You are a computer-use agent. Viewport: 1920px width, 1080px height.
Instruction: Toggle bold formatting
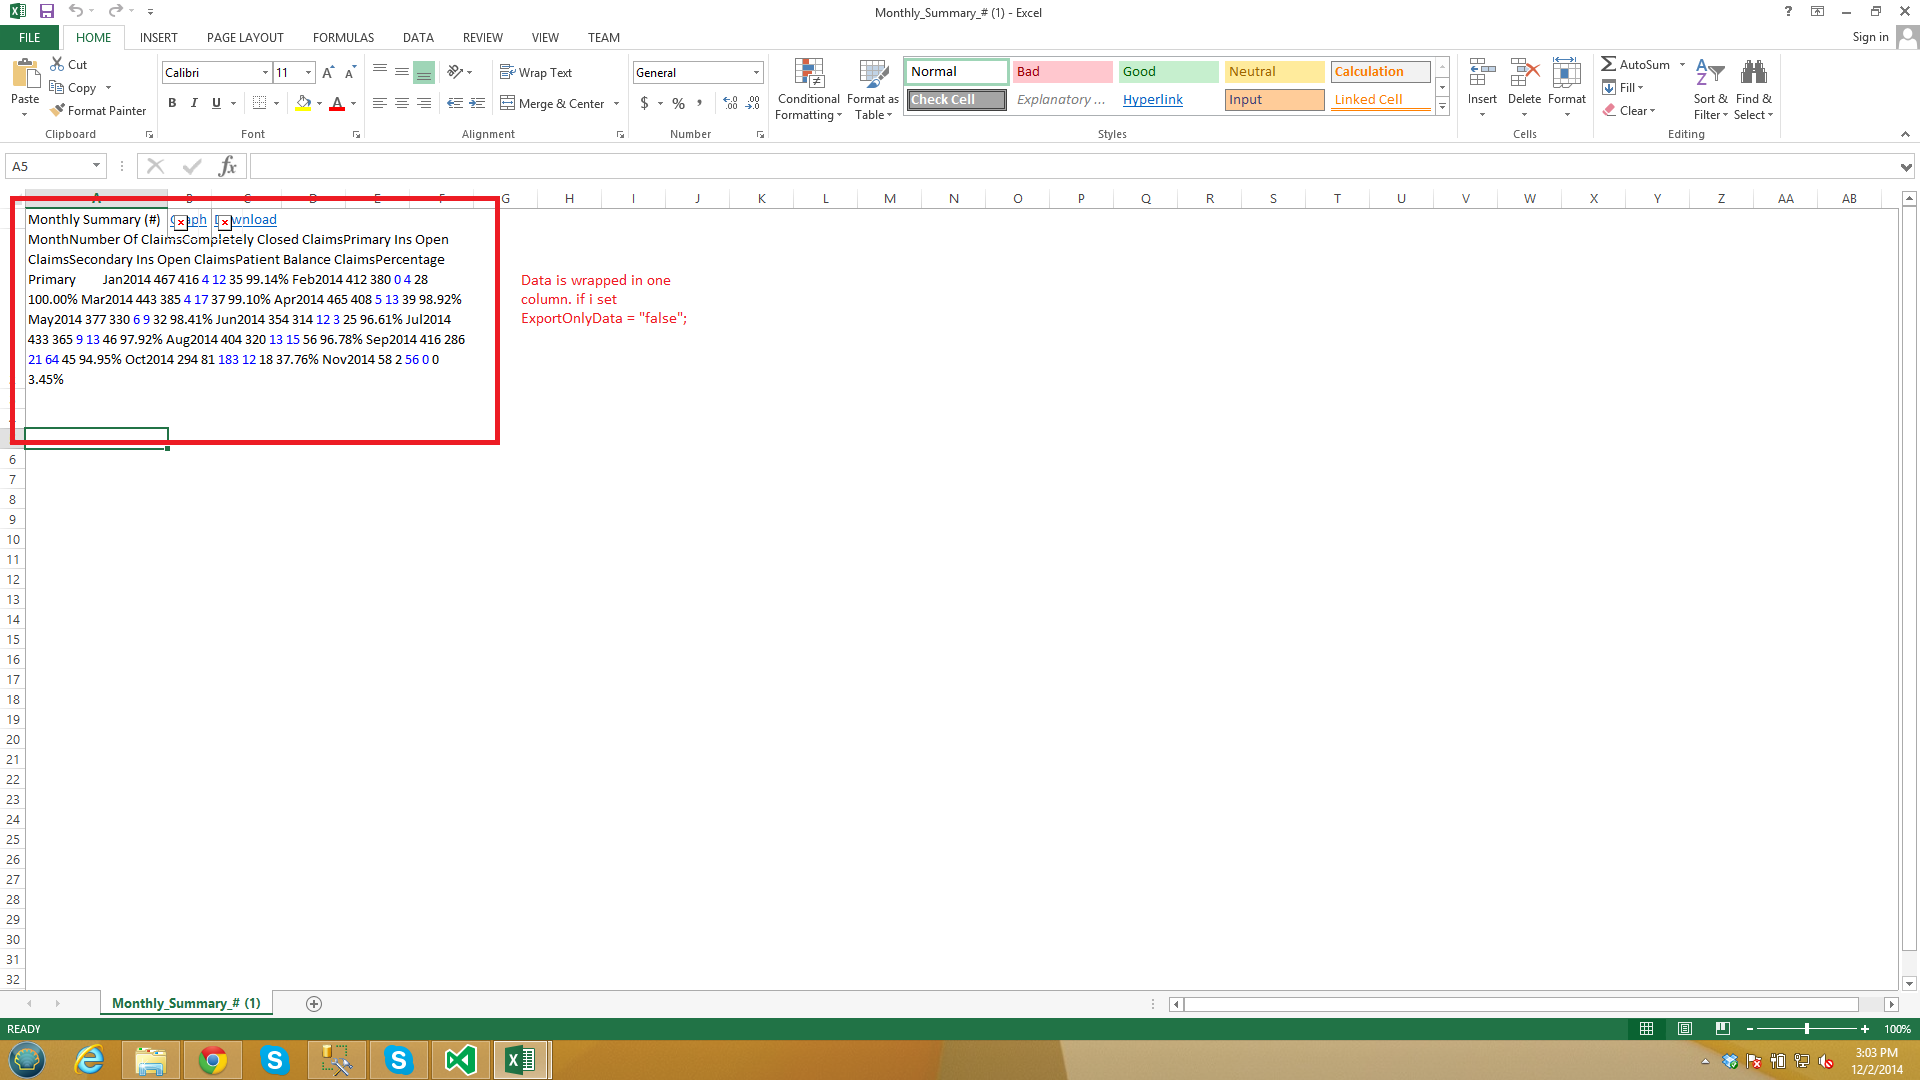(172, 103)
